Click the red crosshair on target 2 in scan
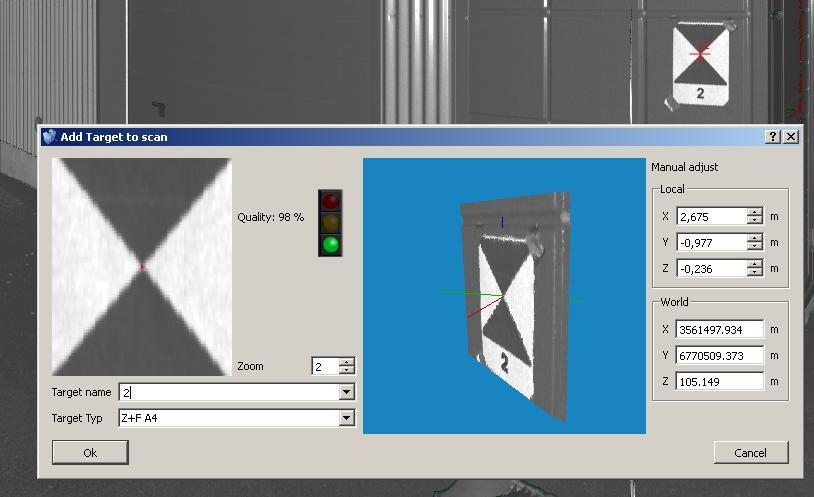Screen dimensions: 814x497 coord(700,53)
